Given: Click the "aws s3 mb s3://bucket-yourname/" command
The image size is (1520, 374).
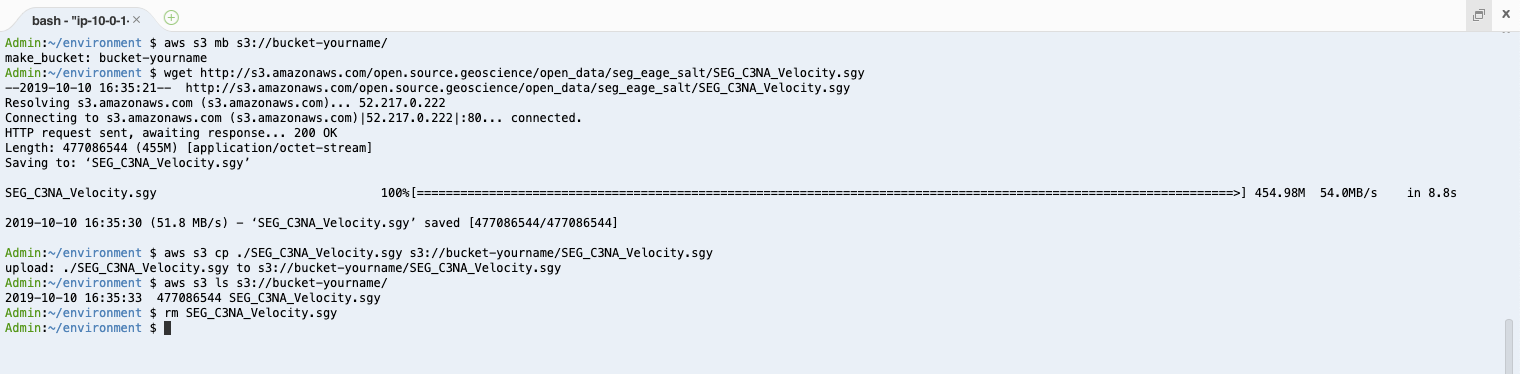Looking at the screenshot, I should point(276,43).
